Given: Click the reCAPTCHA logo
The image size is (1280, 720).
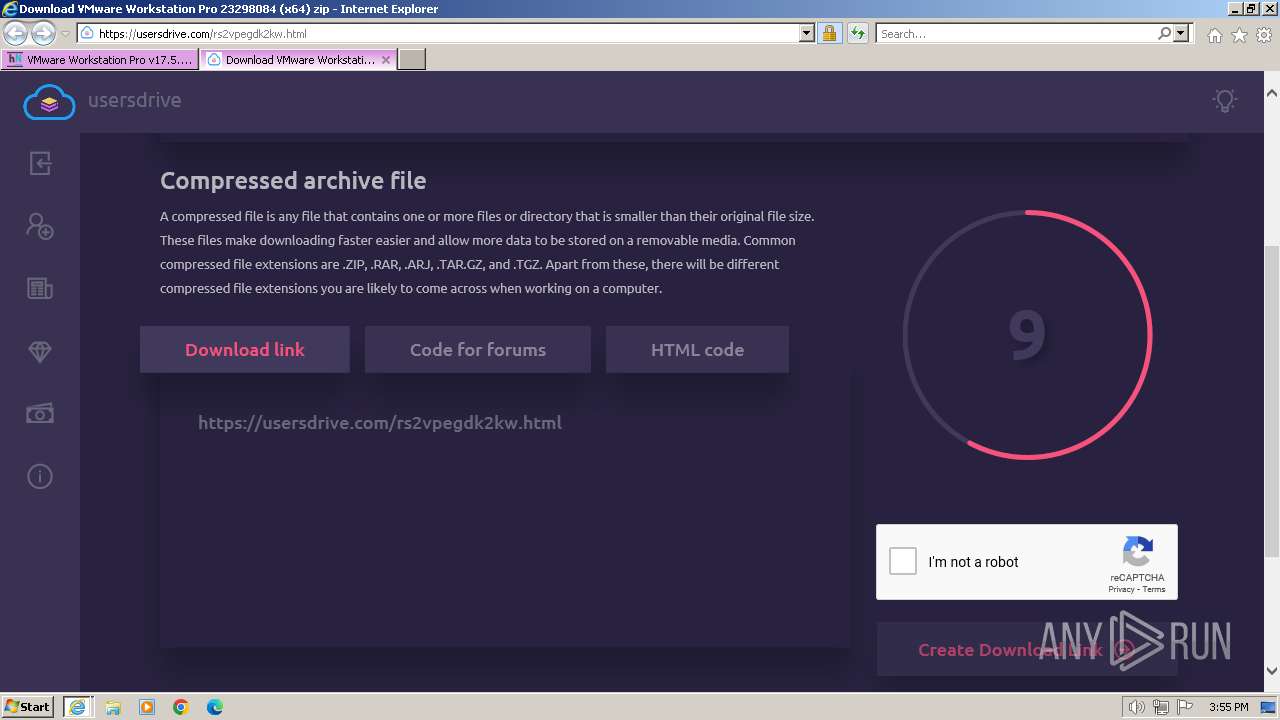Looking at the screenshot, I should 1138,553.
